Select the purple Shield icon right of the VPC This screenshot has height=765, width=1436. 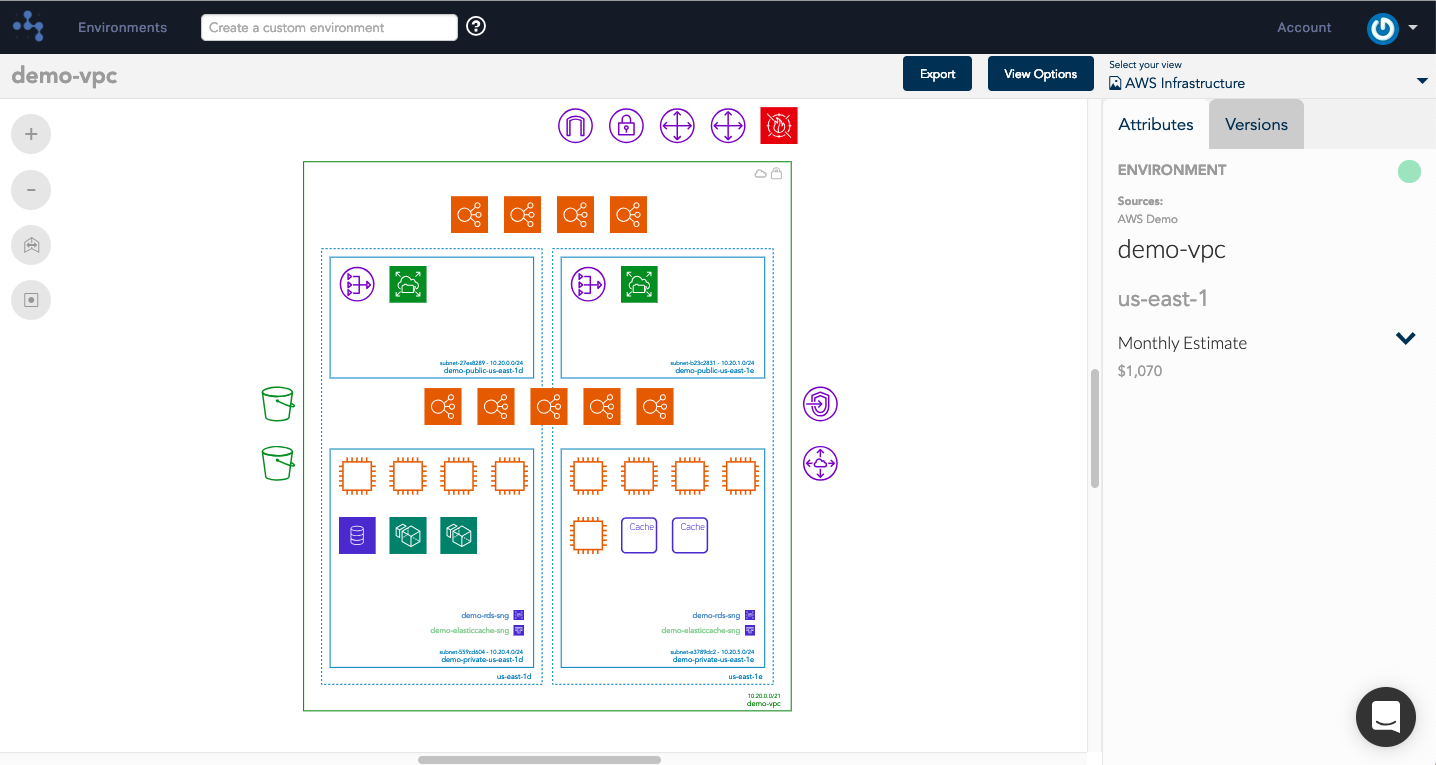pos(820,404)
